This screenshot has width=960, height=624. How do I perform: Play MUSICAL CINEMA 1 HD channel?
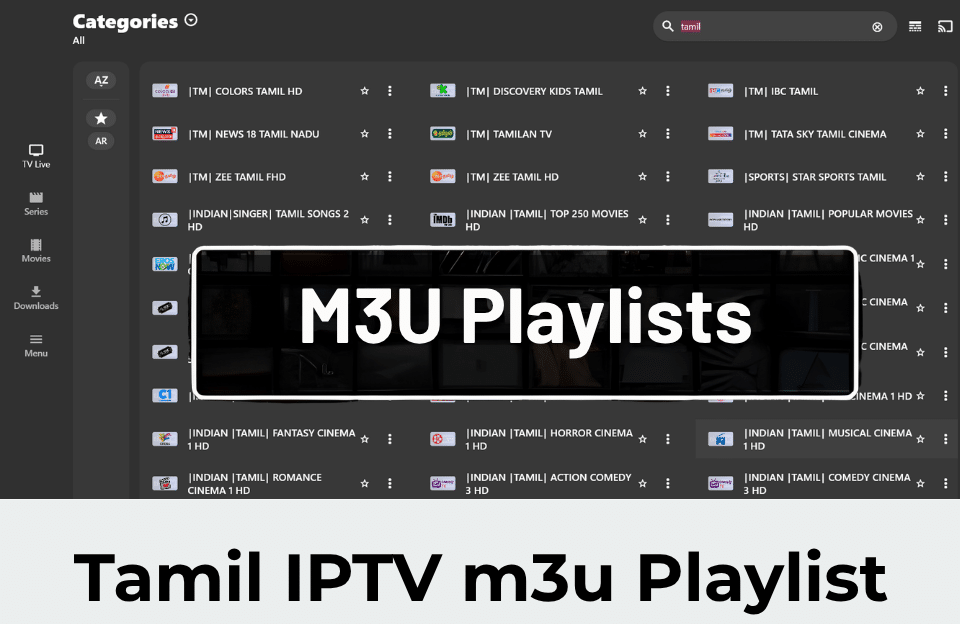827,439
